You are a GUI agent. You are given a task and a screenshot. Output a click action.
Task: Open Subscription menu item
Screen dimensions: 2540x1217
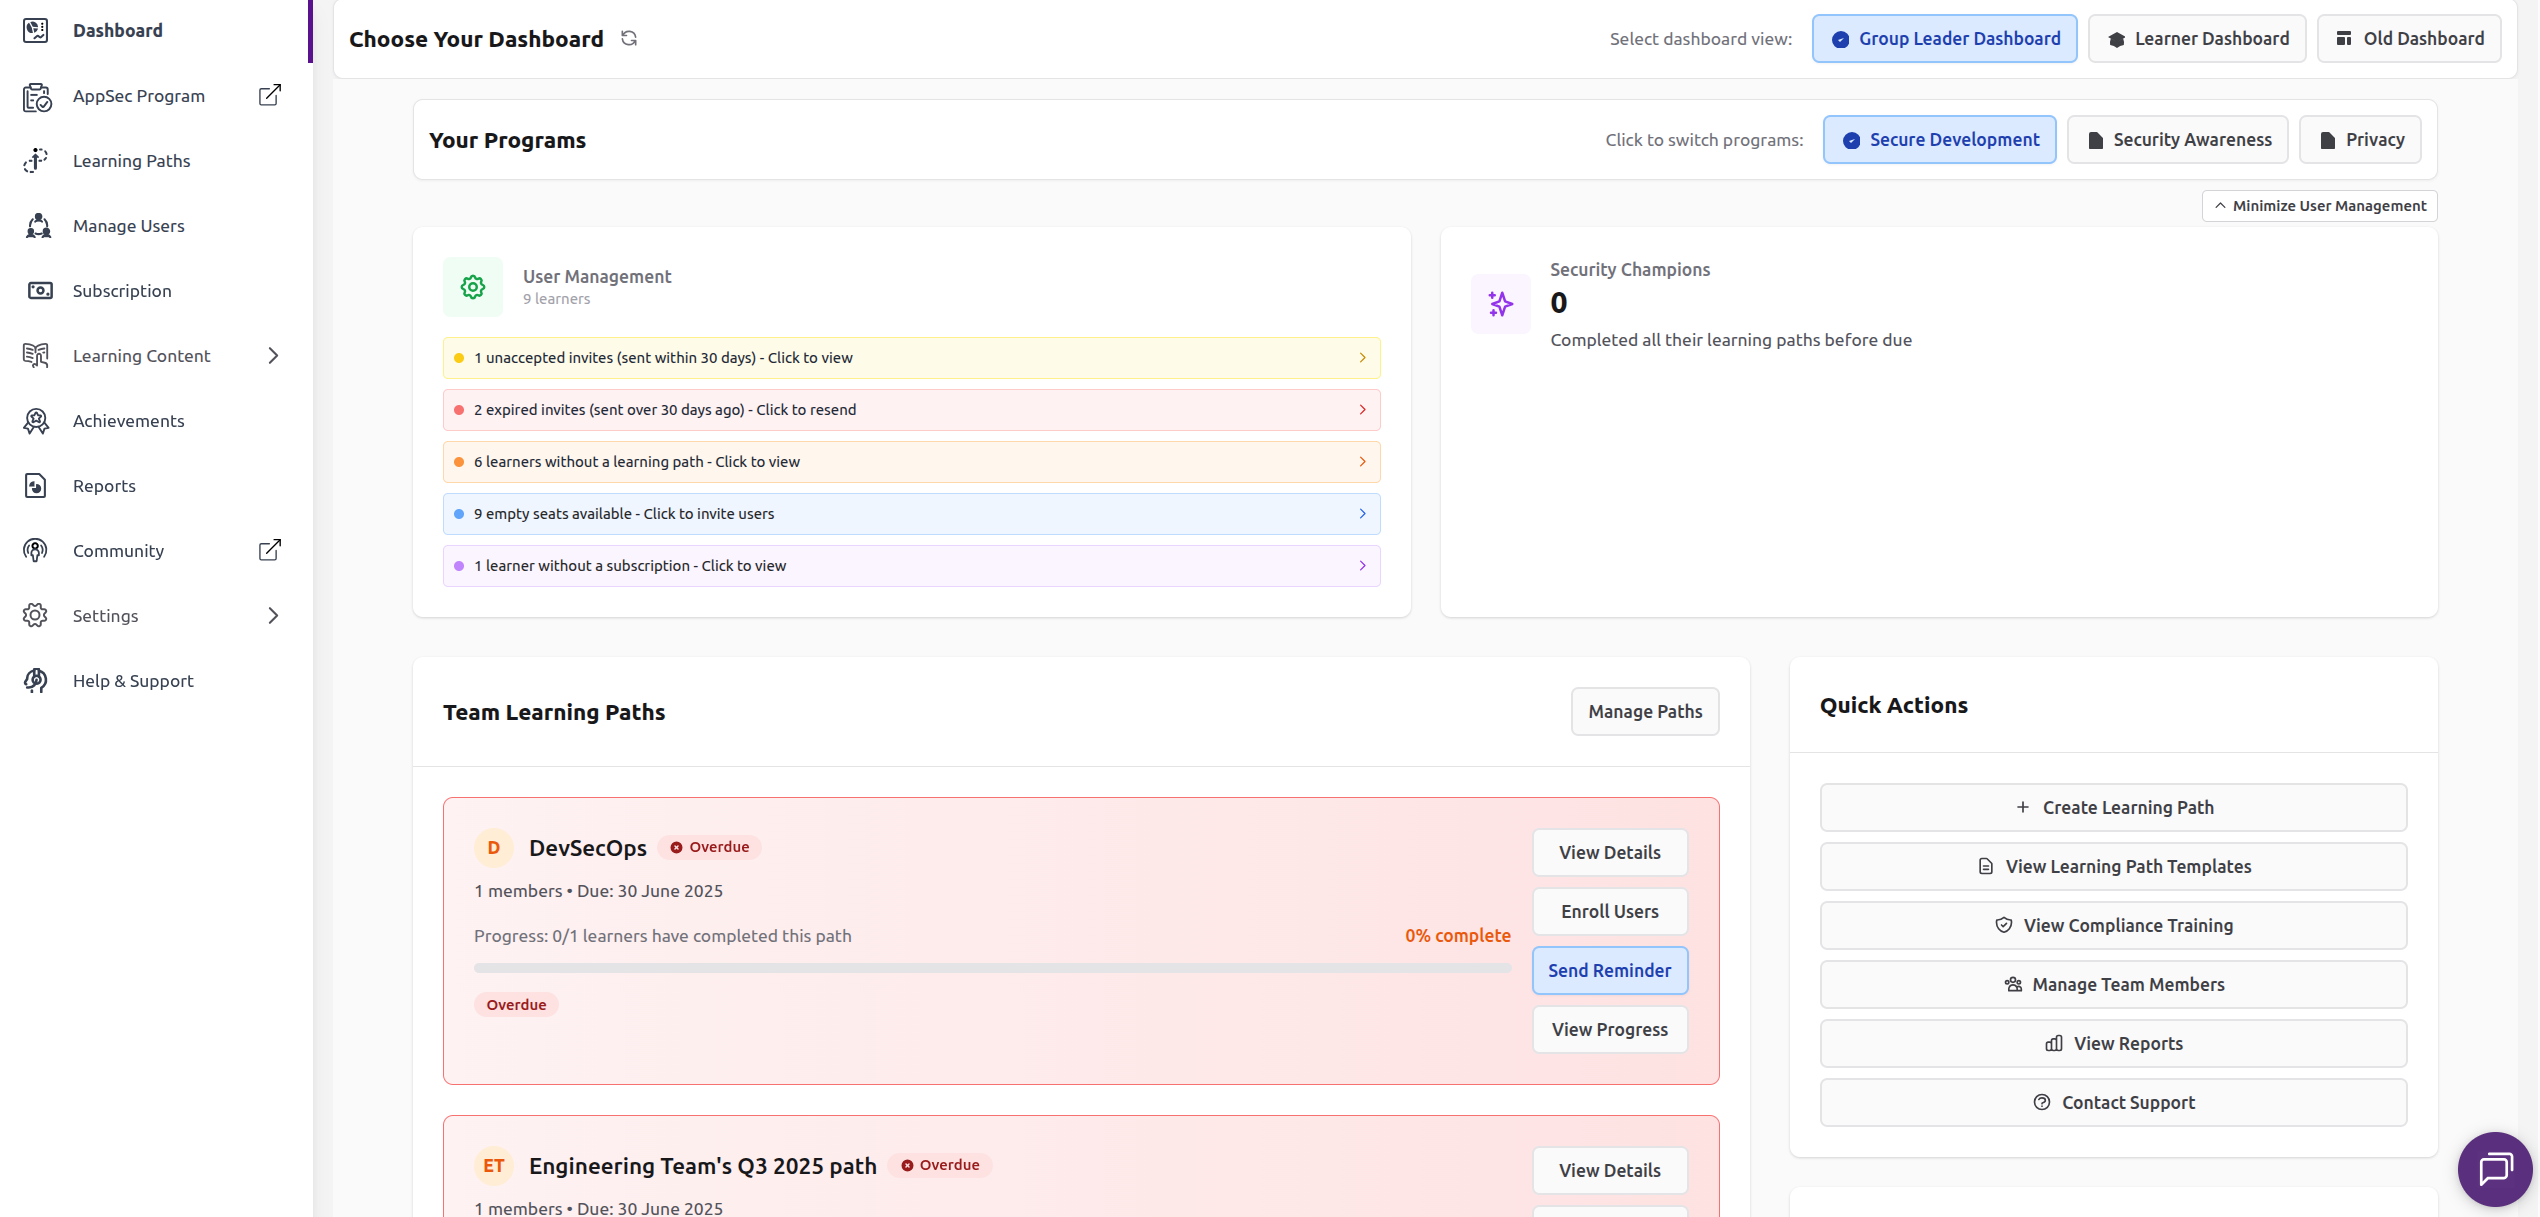[x=122, y=291]
